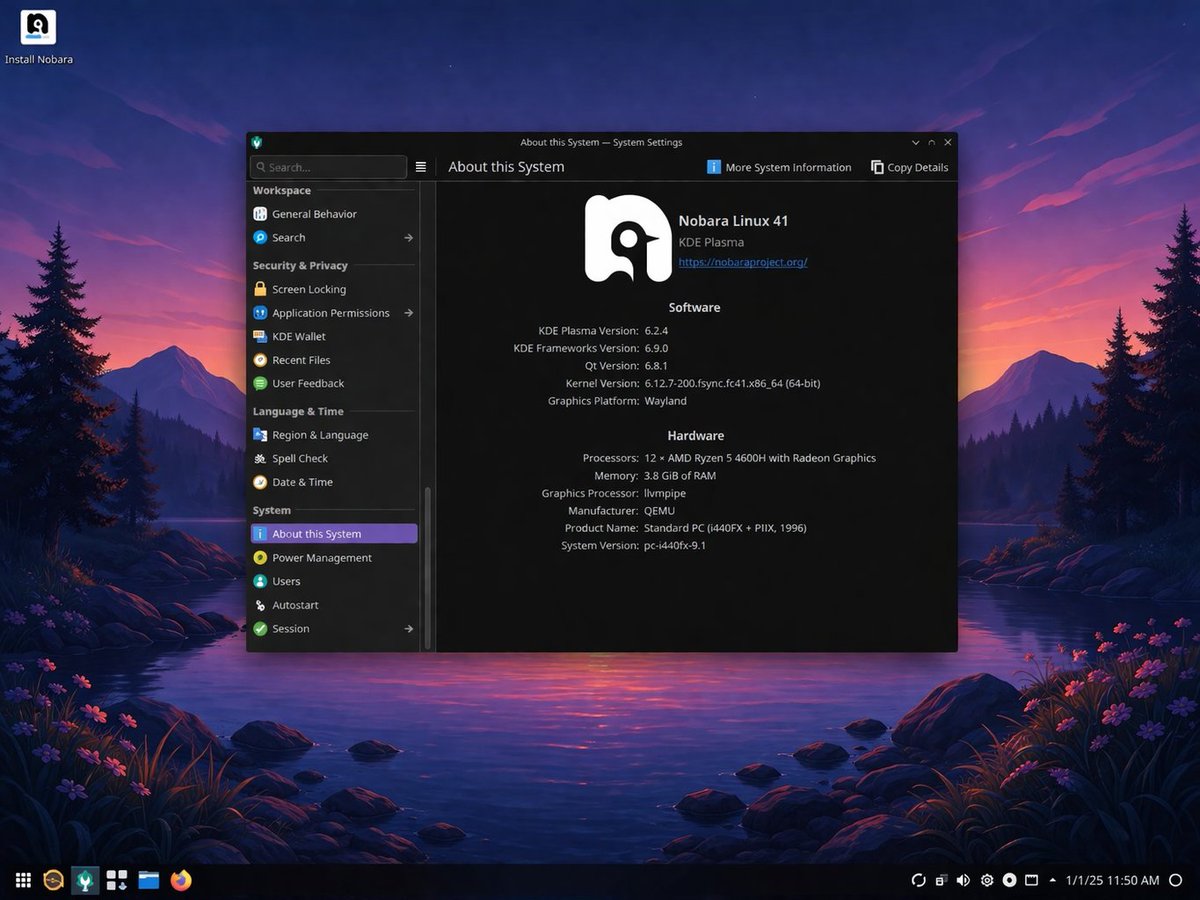Select About this System entry
1200x900 pixels.
point(334,534)
